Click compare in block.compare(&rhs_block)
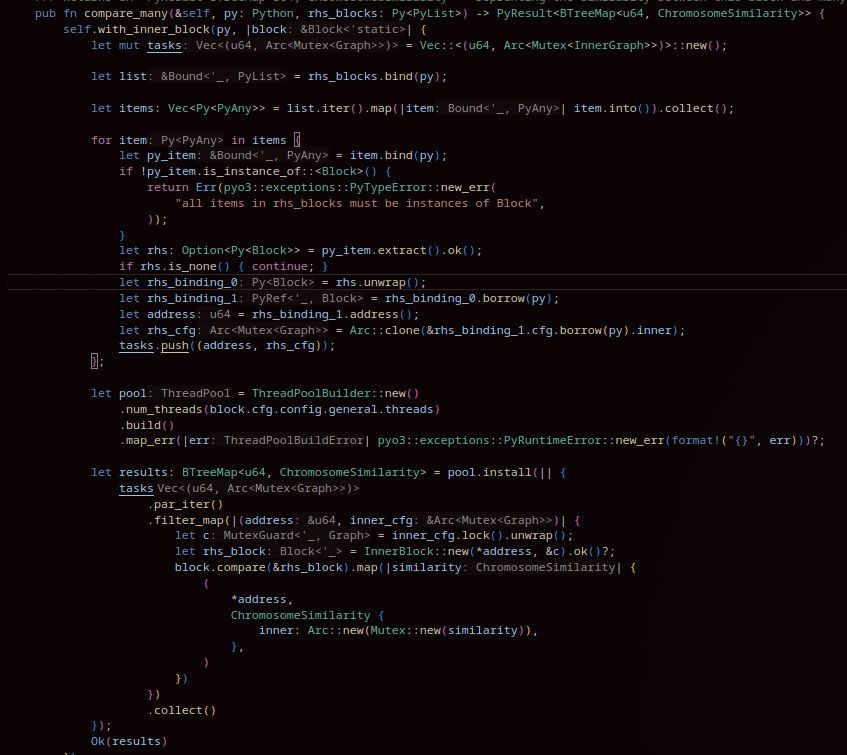 click(241, 568)
